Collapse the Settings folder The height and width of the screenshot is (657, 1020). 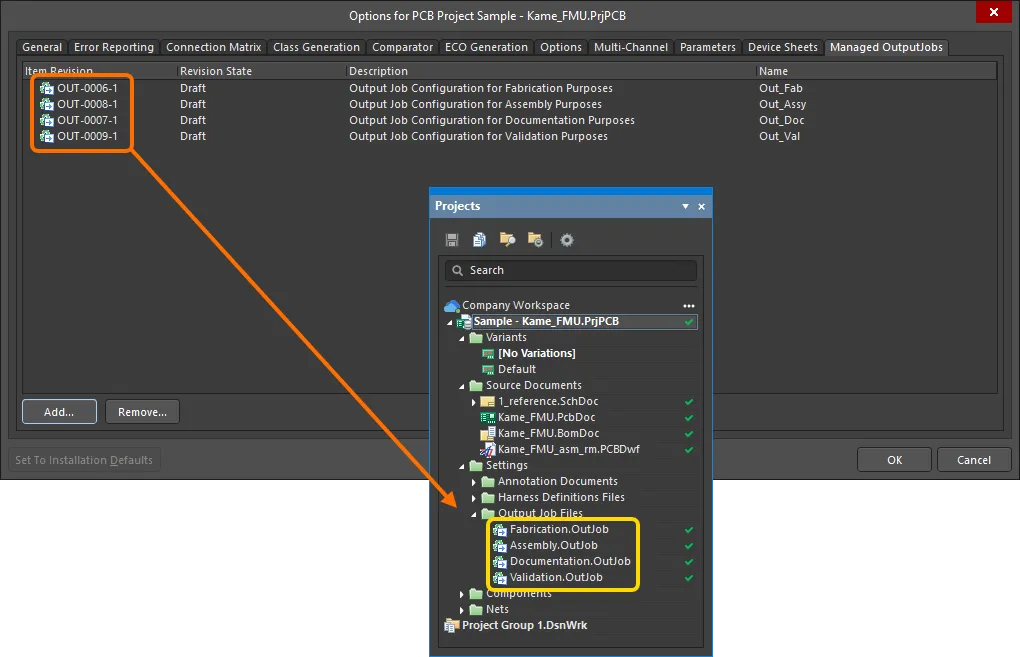(x=462, y=466)
